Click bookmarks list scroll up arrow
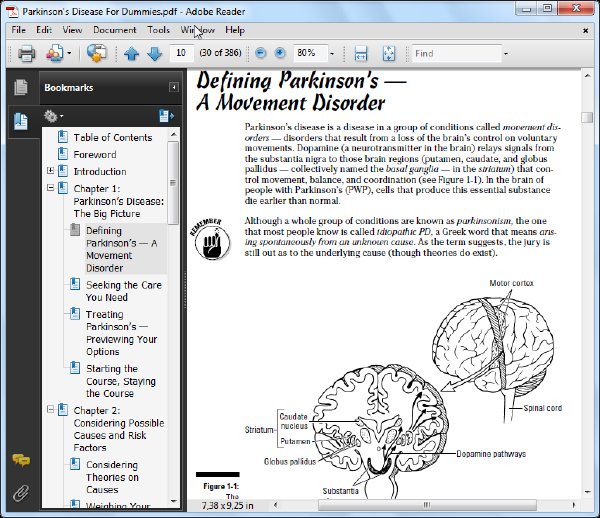 173,135
